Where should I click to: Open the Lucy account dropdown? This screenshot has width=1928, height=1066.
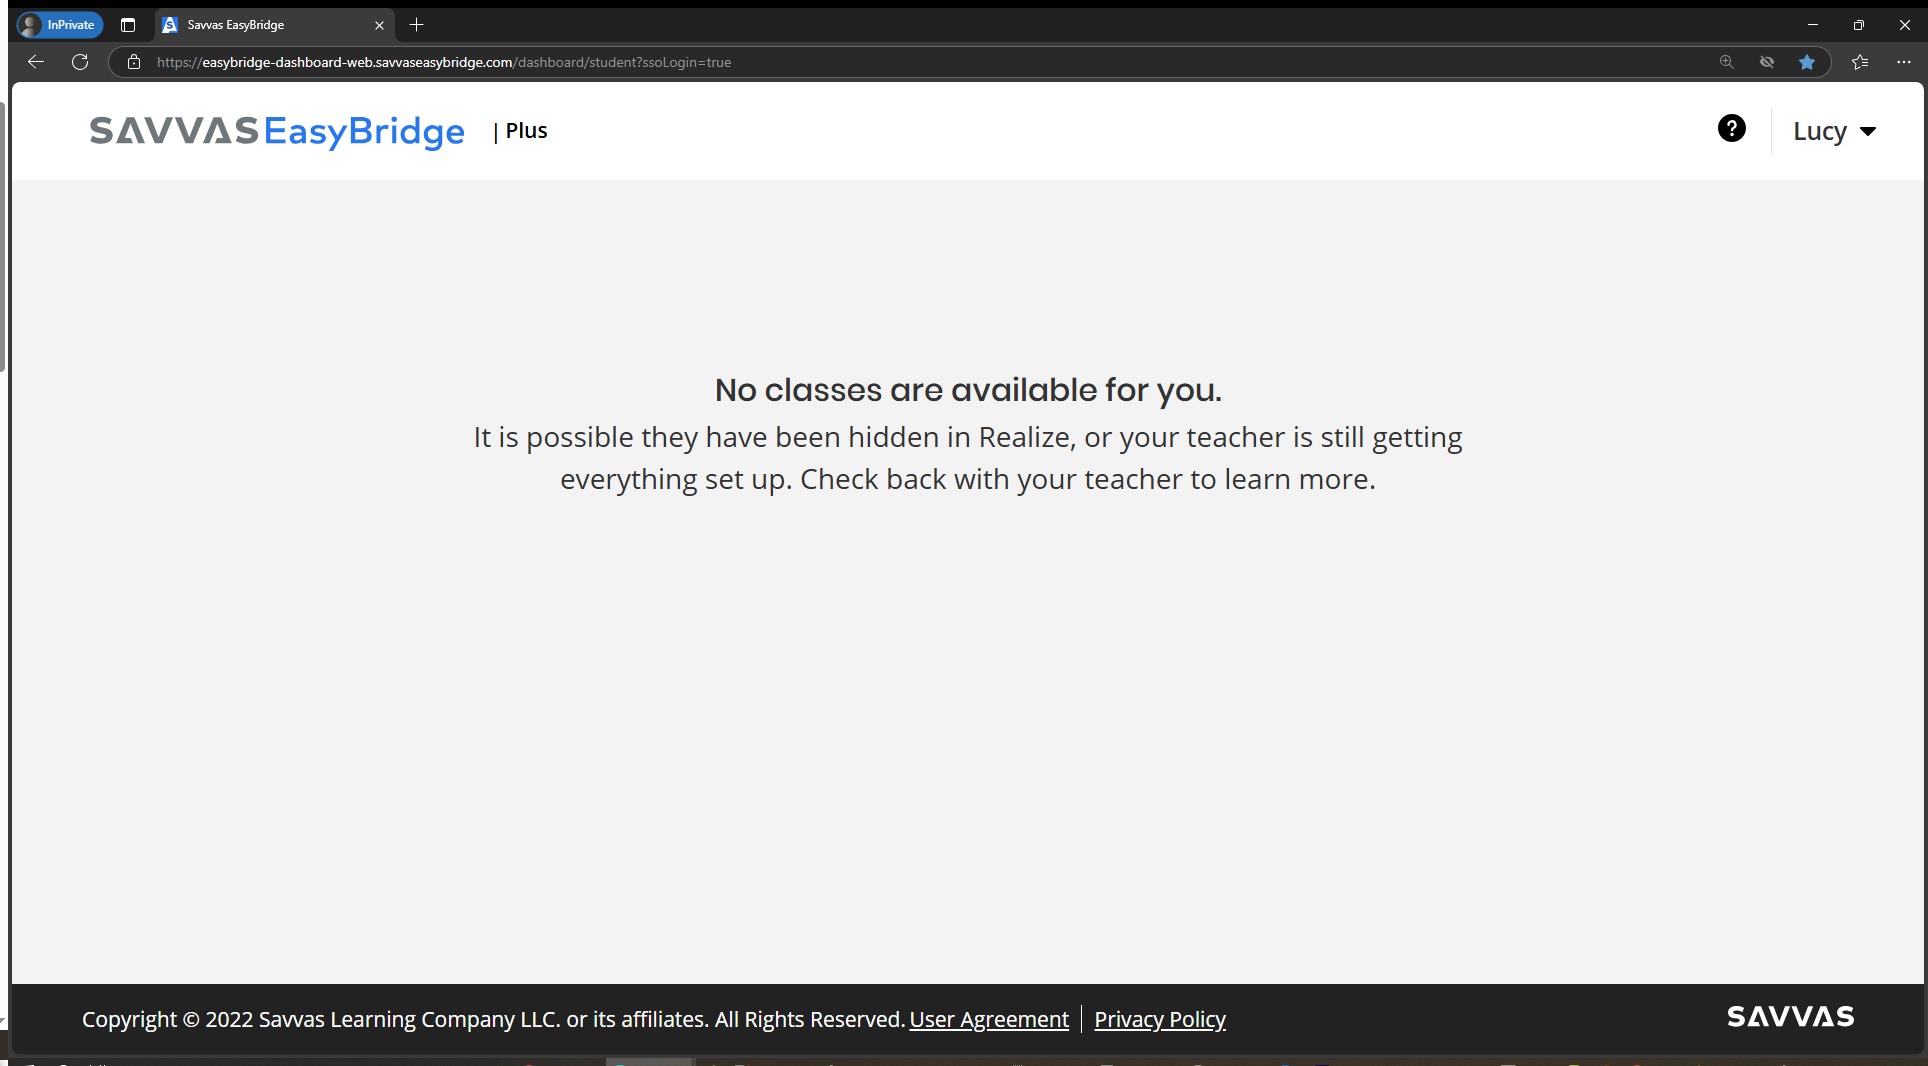point(1834,130)
